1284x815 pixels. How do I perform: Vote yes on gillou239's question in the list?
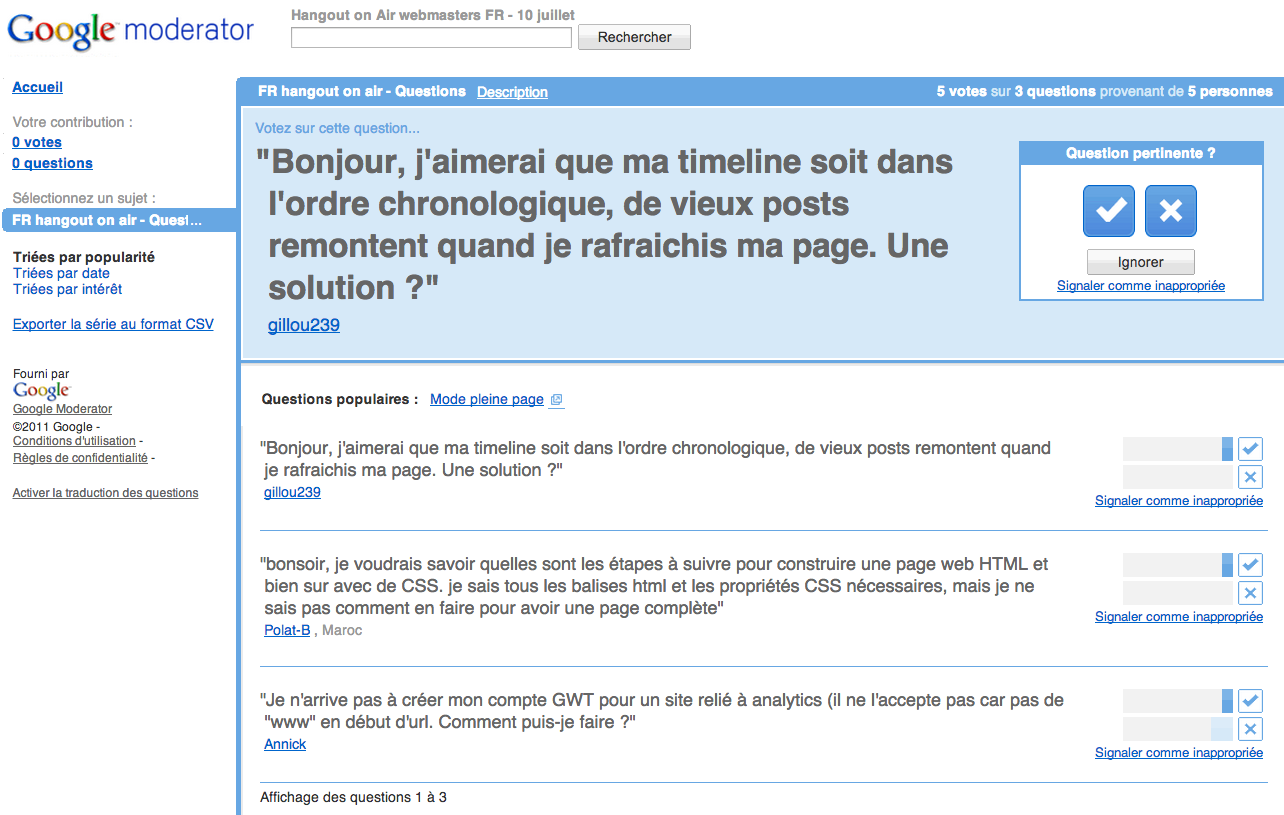coord(1250,449)
